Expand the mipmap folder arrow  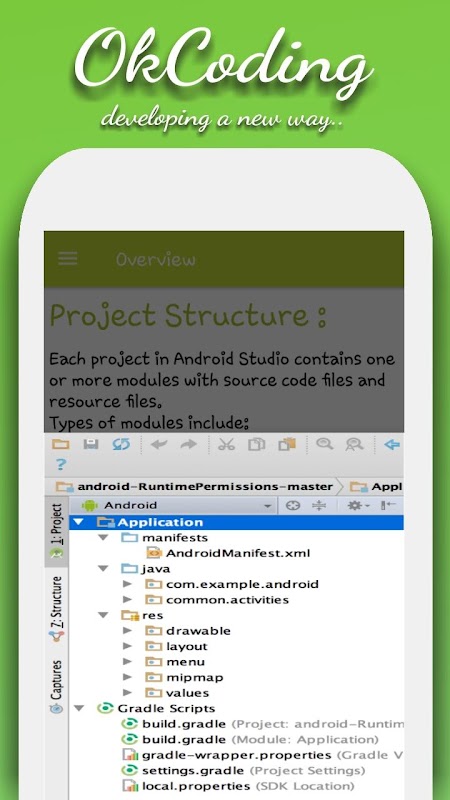[x=128, y=677]
